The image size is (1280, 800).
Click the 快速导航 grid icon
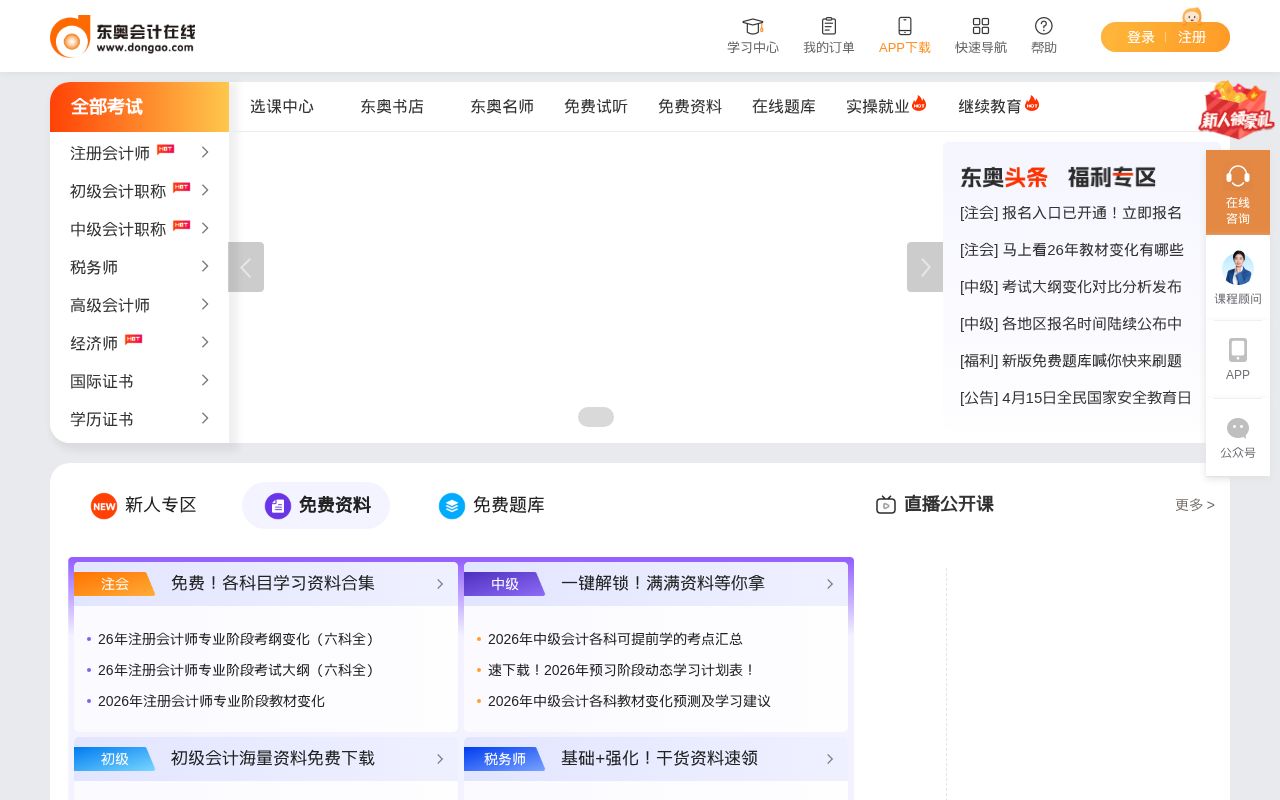981,26
